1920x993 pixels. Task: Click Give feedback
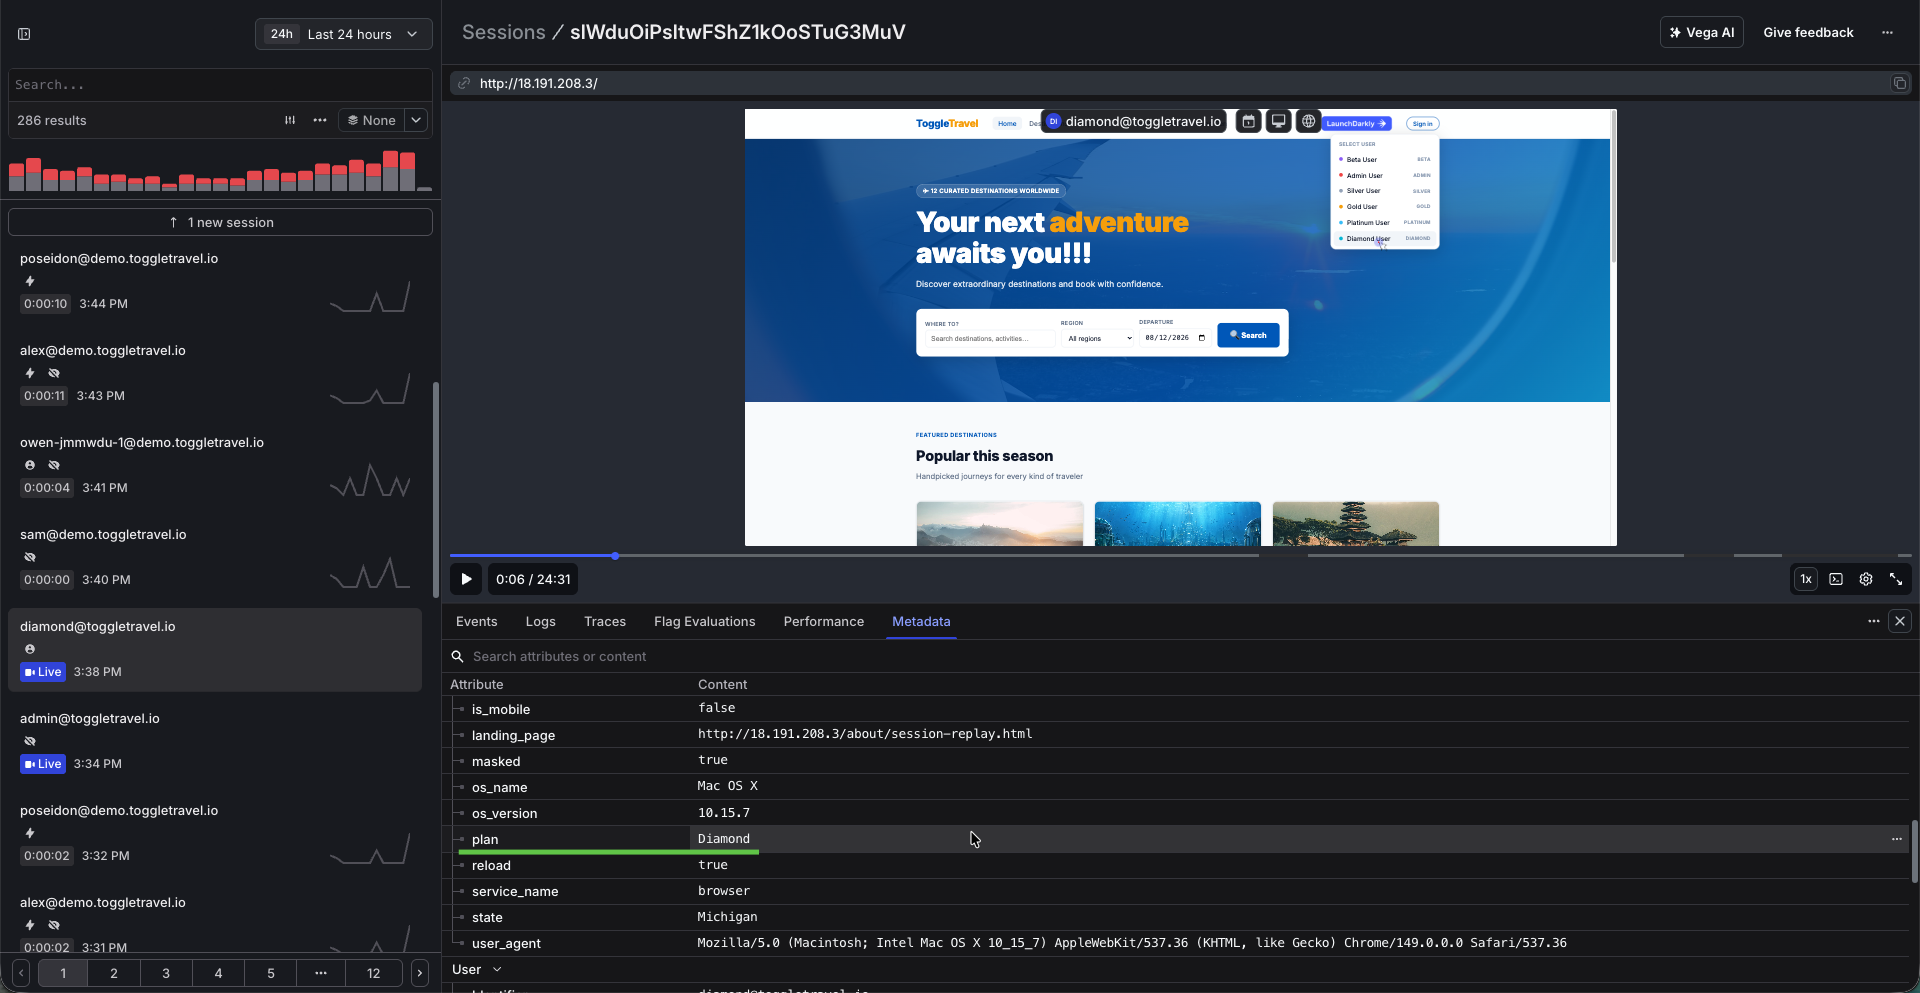1808,32
